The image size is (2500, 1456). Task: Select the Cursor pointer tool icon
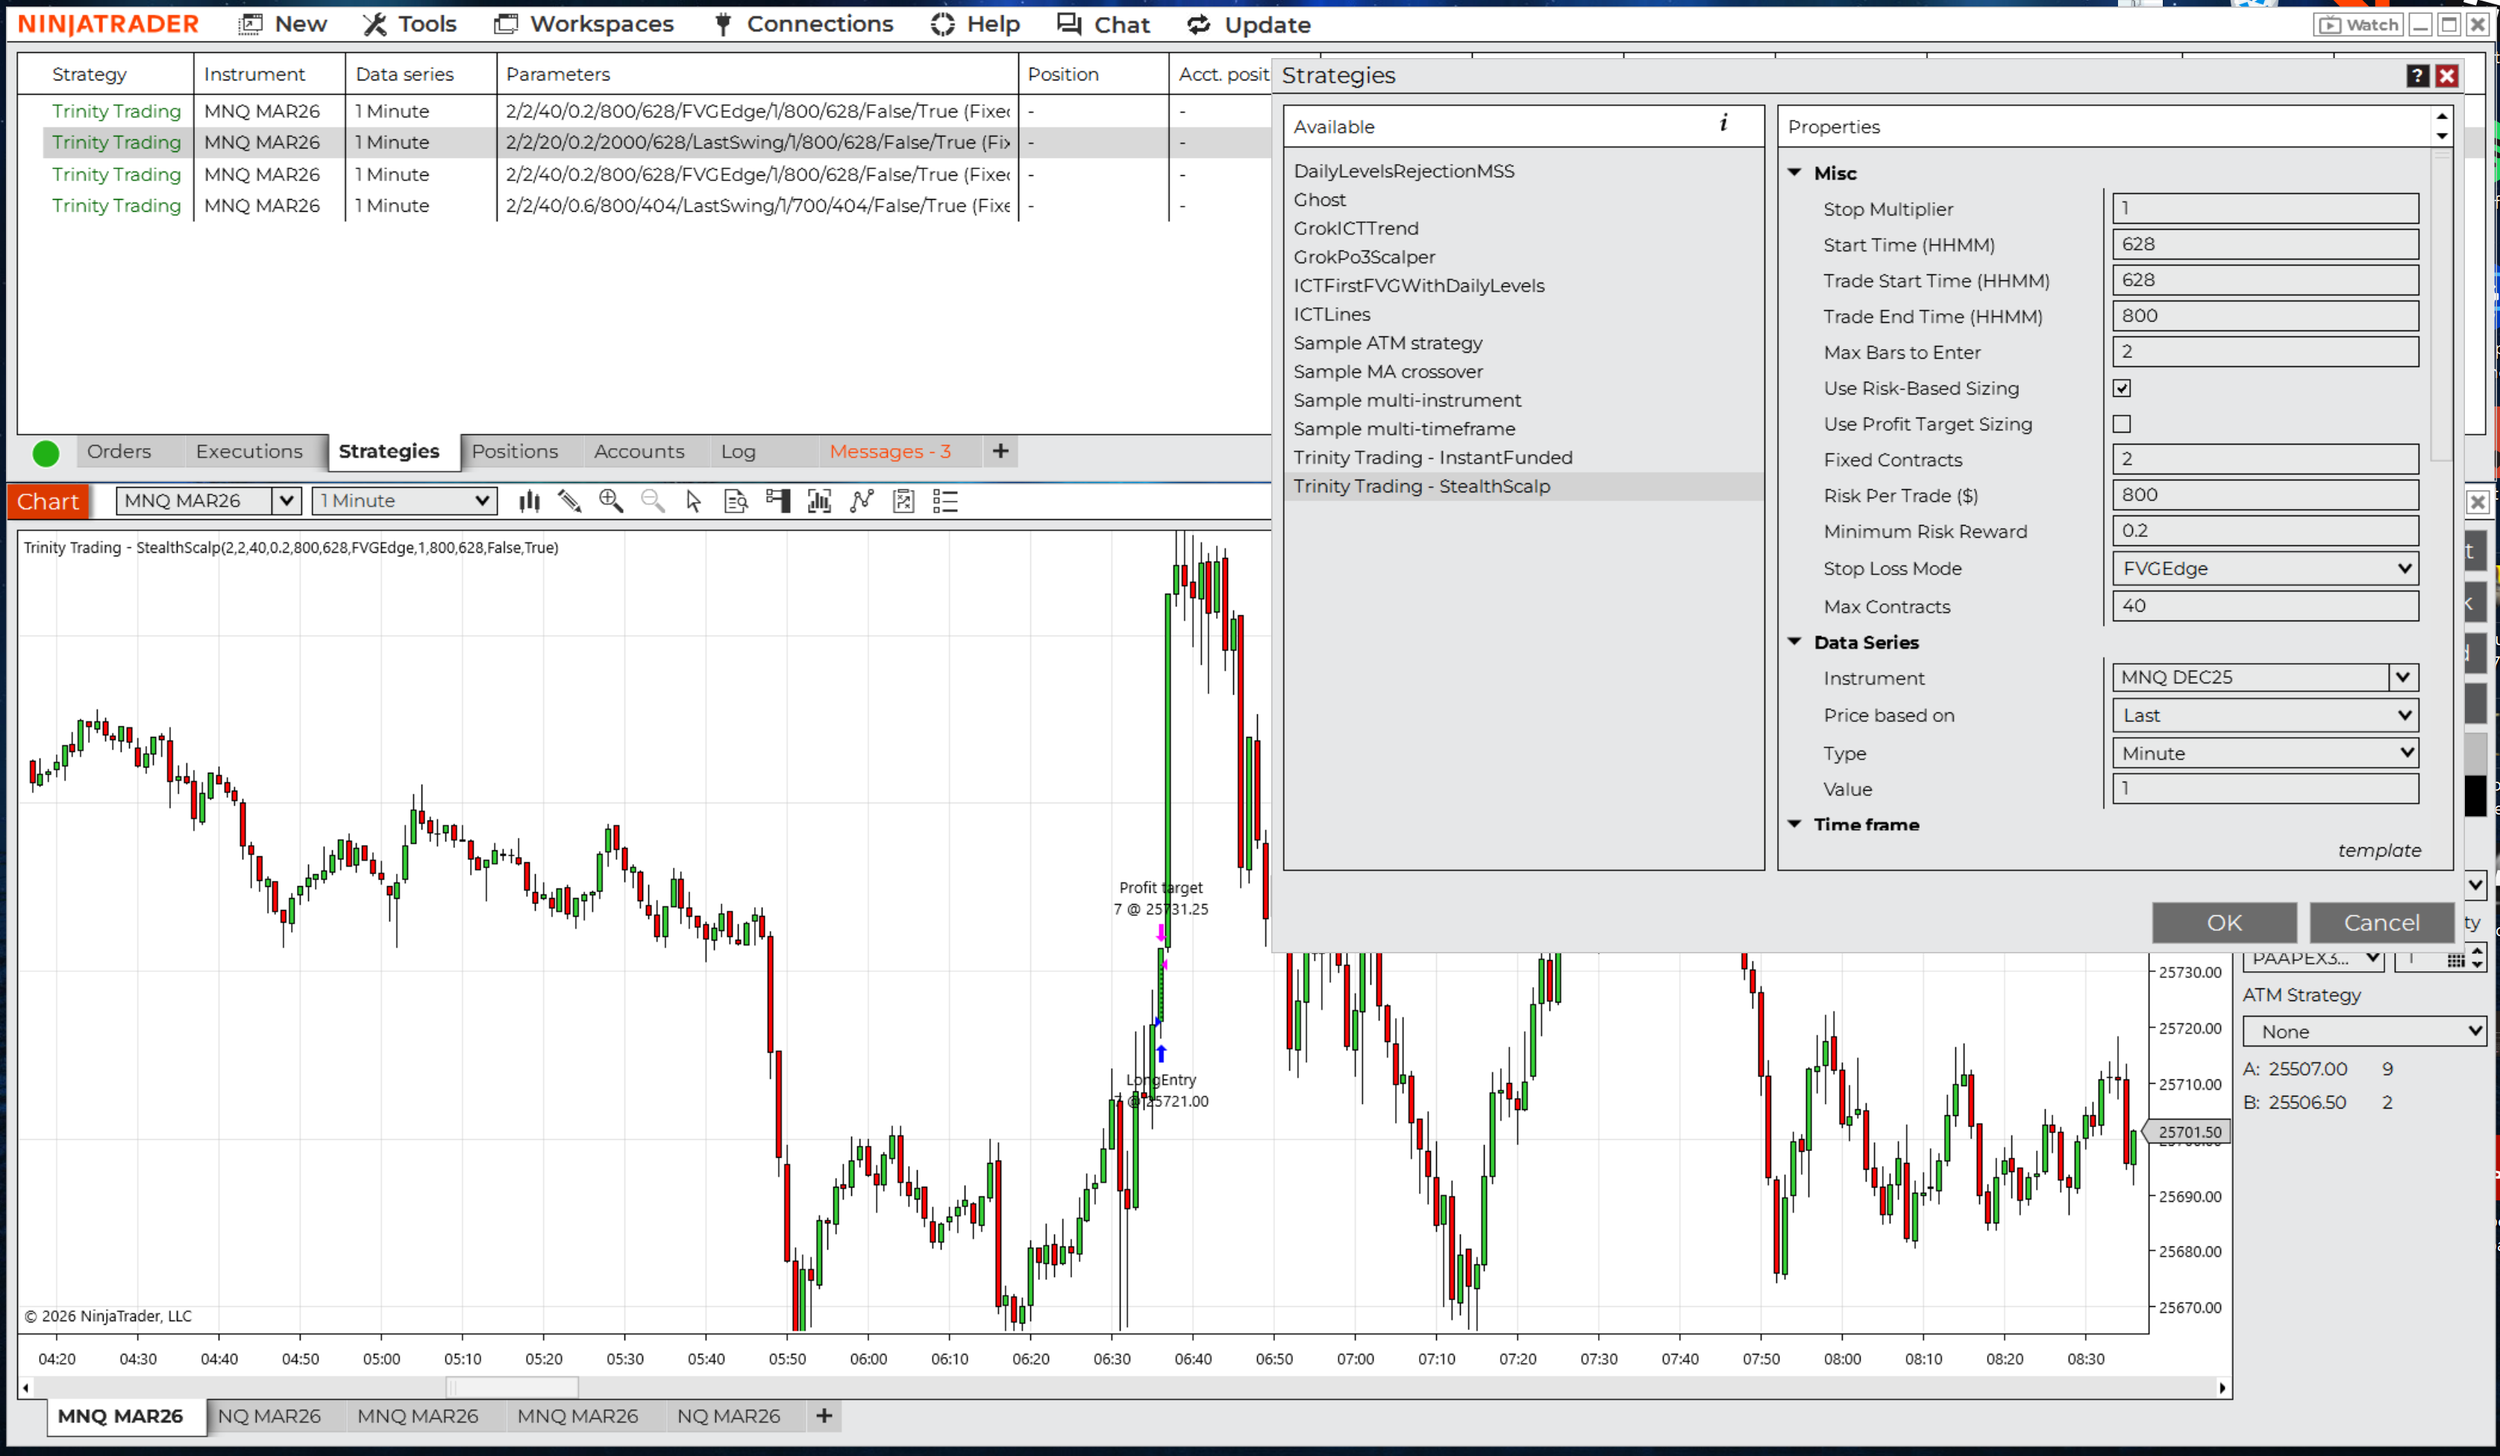tap(693, 500)
